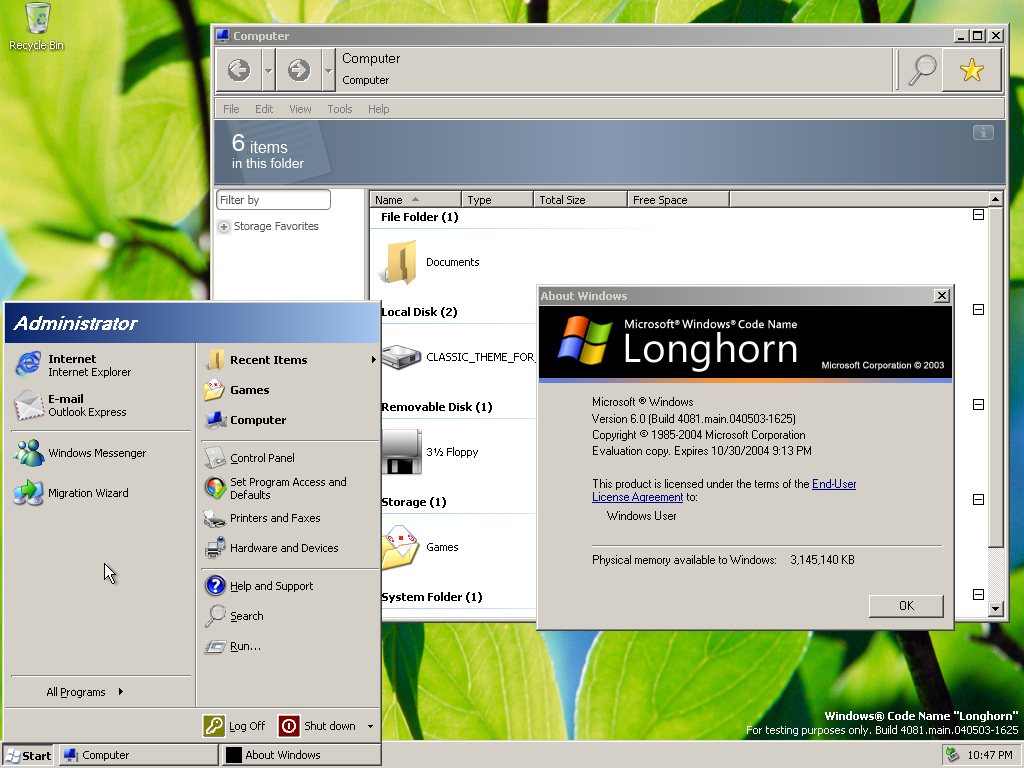Open the back button history dropdown
The width and height of the screenshot is (1024, 768).
[x=268, y=70]
